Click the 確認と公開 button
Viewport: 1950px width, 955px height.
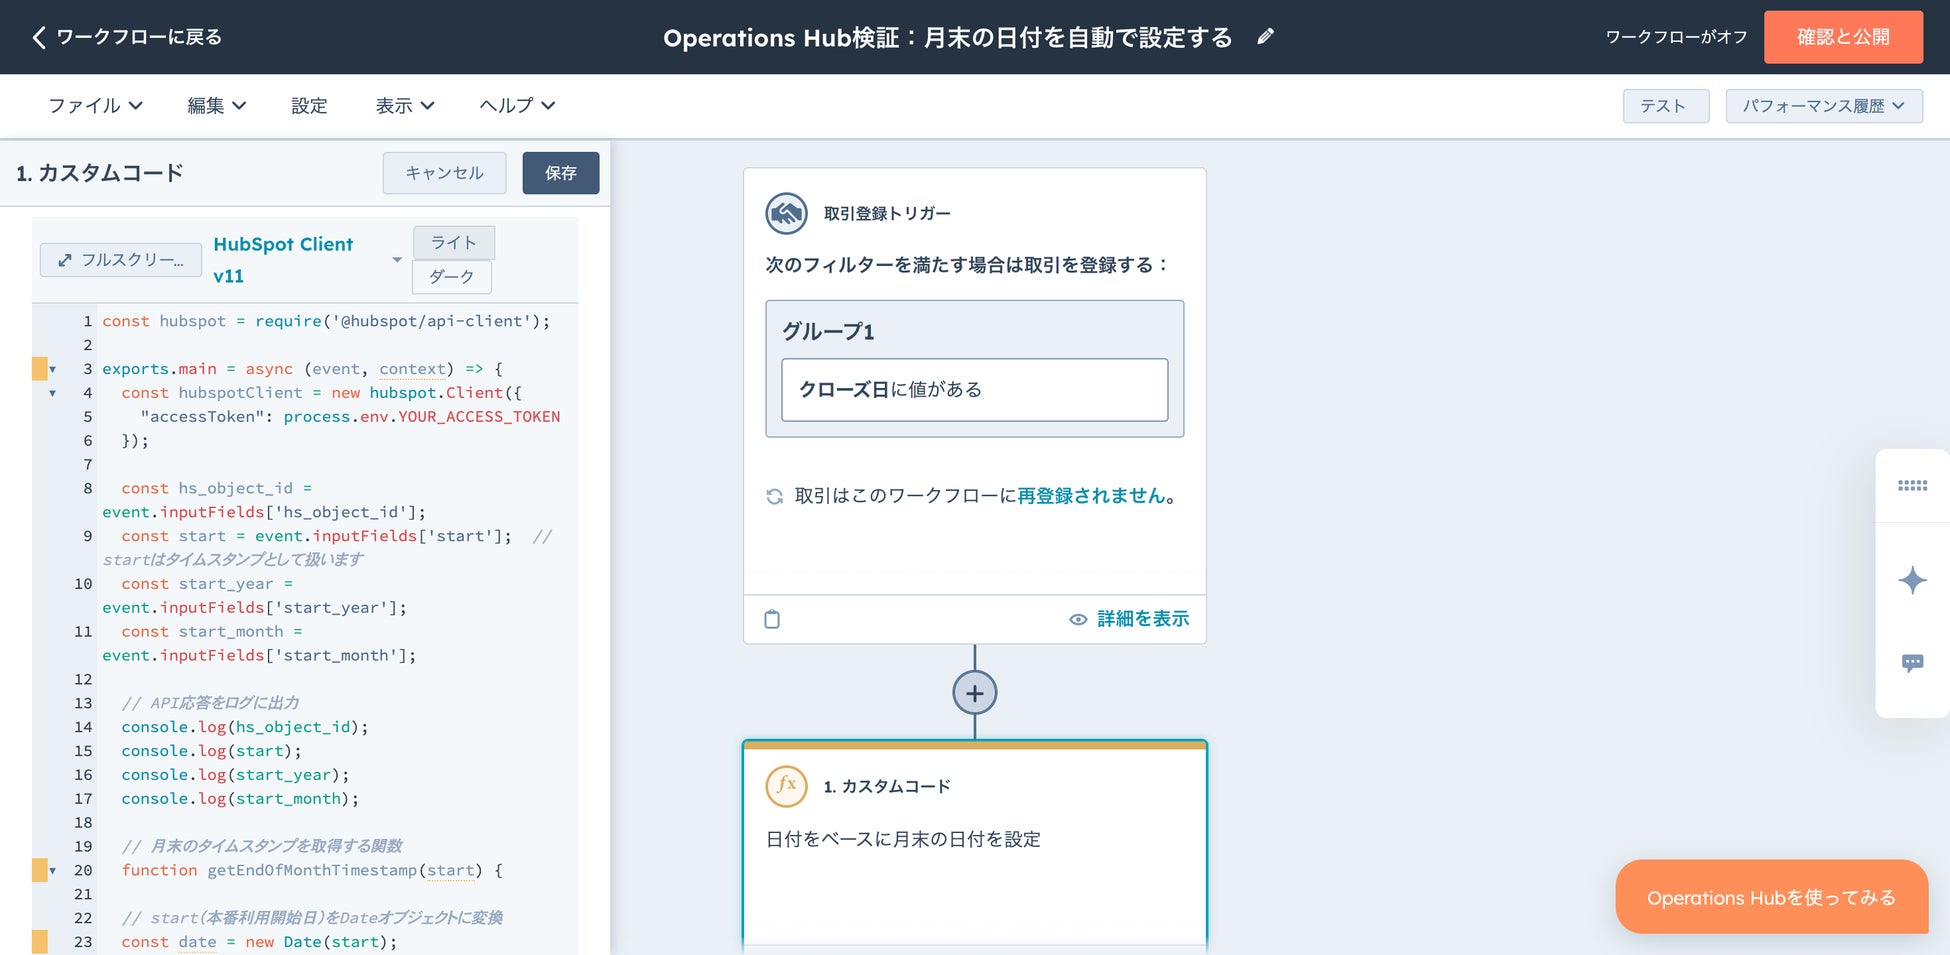[x=1843, y=37]
